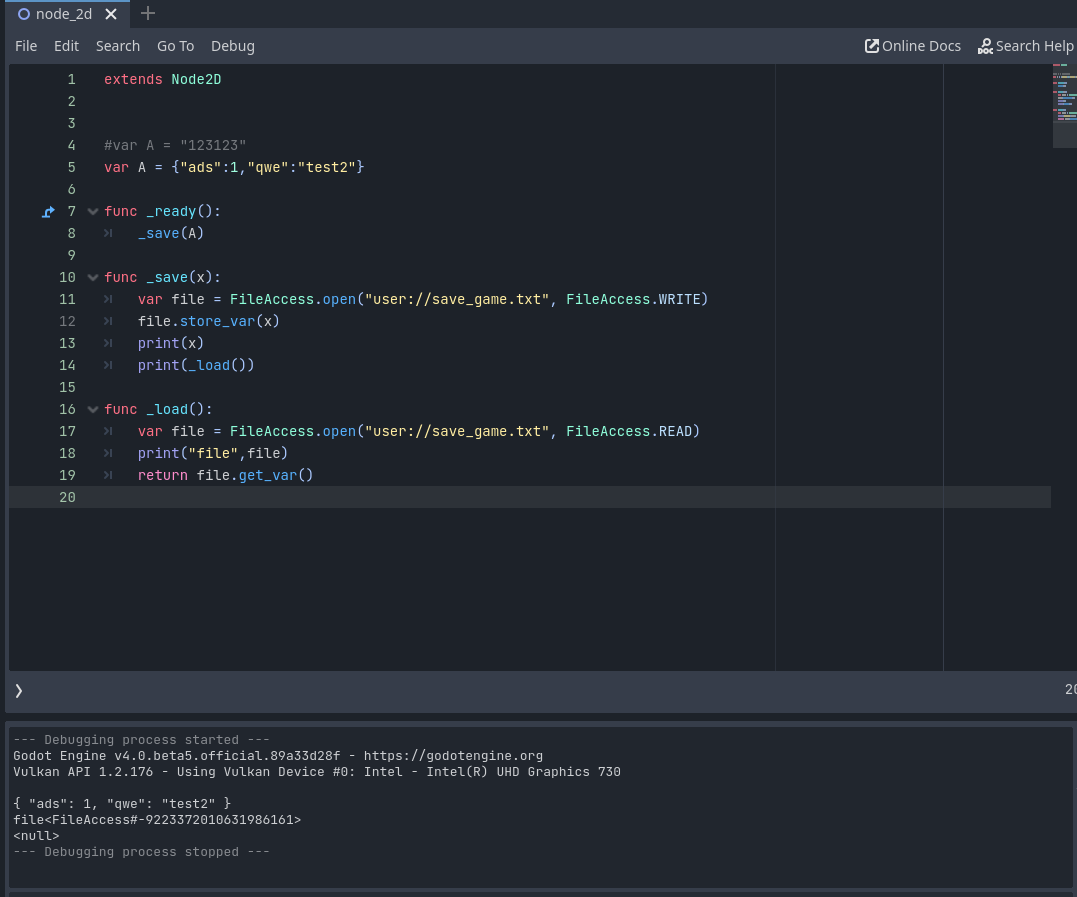Click the script icon on the node_2d tab
1077x897 pixels.
pyautogui.click(x=23, y=14)
